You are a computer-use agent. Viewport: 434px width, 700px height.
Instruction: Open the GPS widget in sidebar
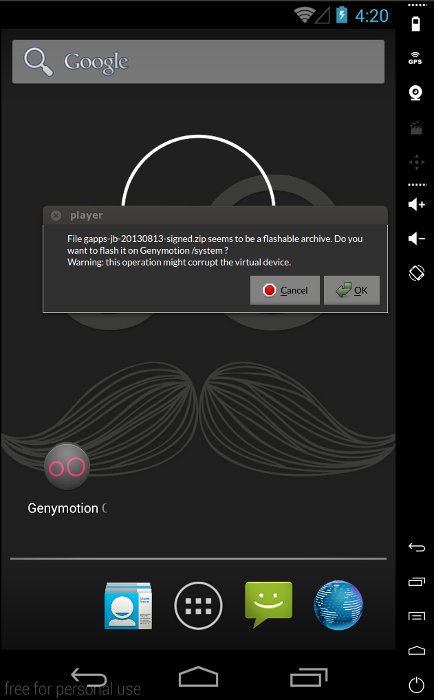tap(415, 58)
